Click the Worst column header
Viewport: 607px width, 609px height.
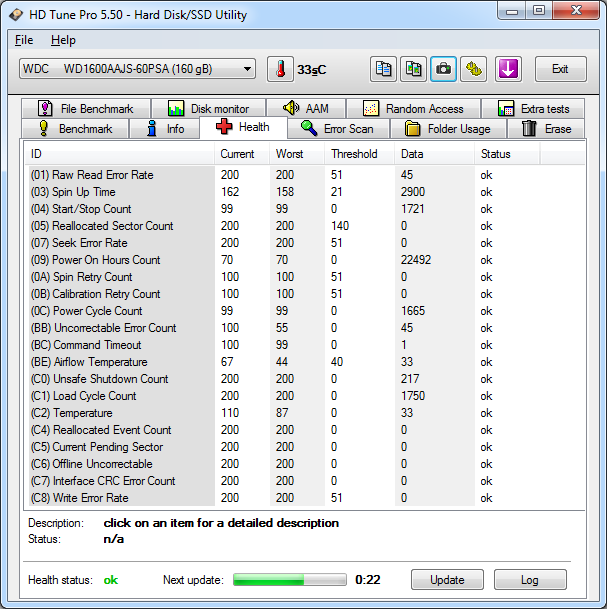click(297, 154)
